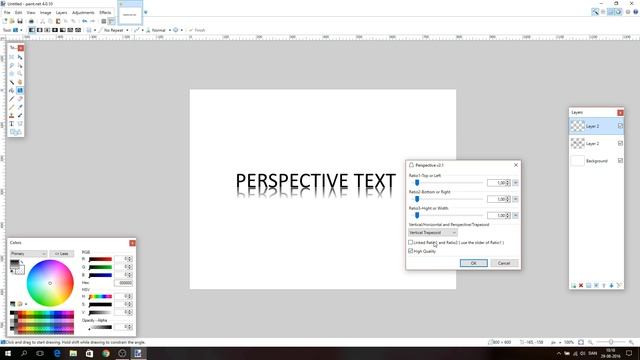Viewport: 640px width, 360px height.
Task: Expand the image list arrow
Action: point(146,13)
